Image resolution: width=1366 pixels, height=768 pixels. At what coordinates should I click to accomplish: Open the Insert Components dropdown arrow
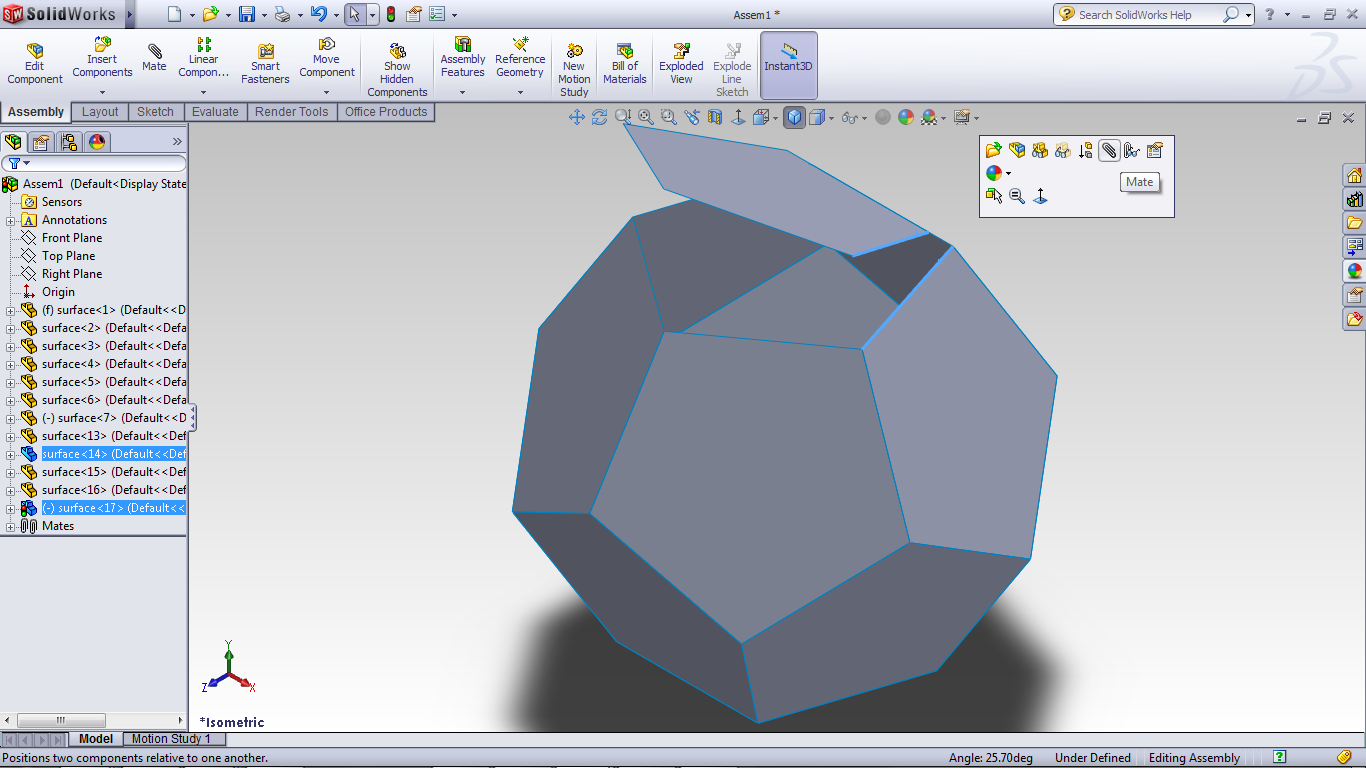coord(102,92)
